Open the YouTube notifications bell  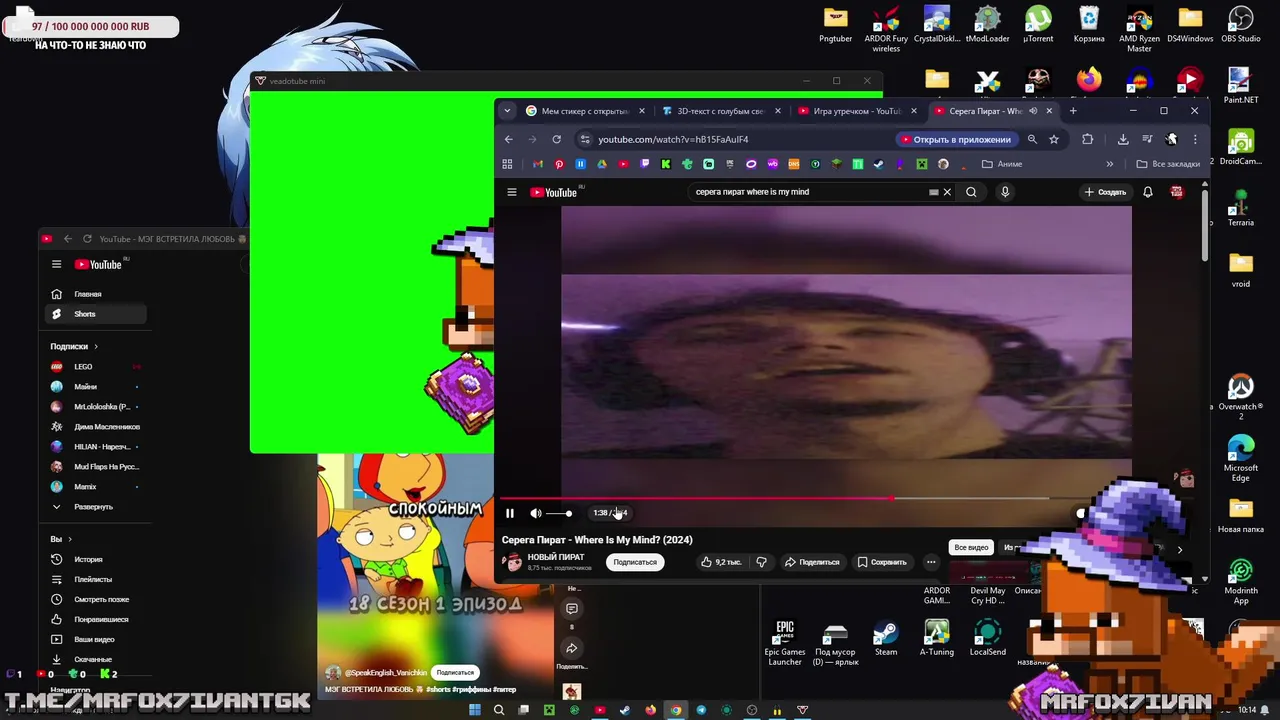click(1148, 192)
